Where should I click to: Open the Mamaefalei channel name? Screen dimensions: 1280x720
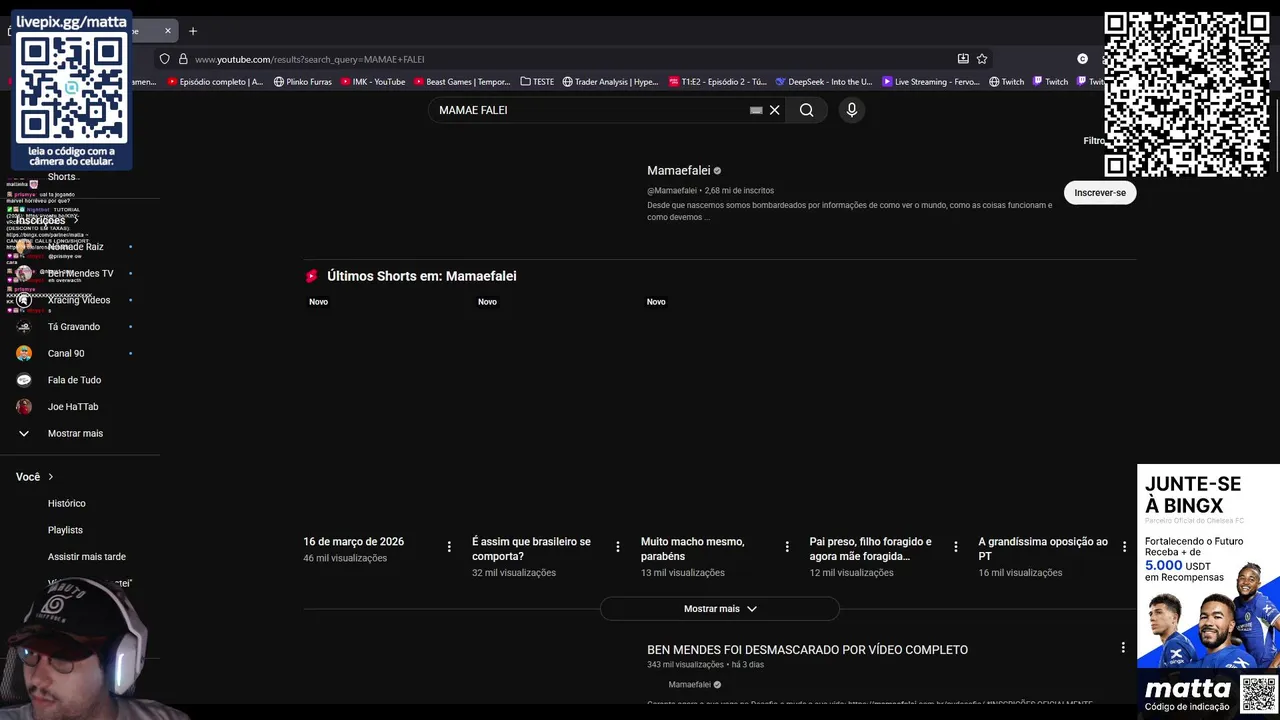678,171
